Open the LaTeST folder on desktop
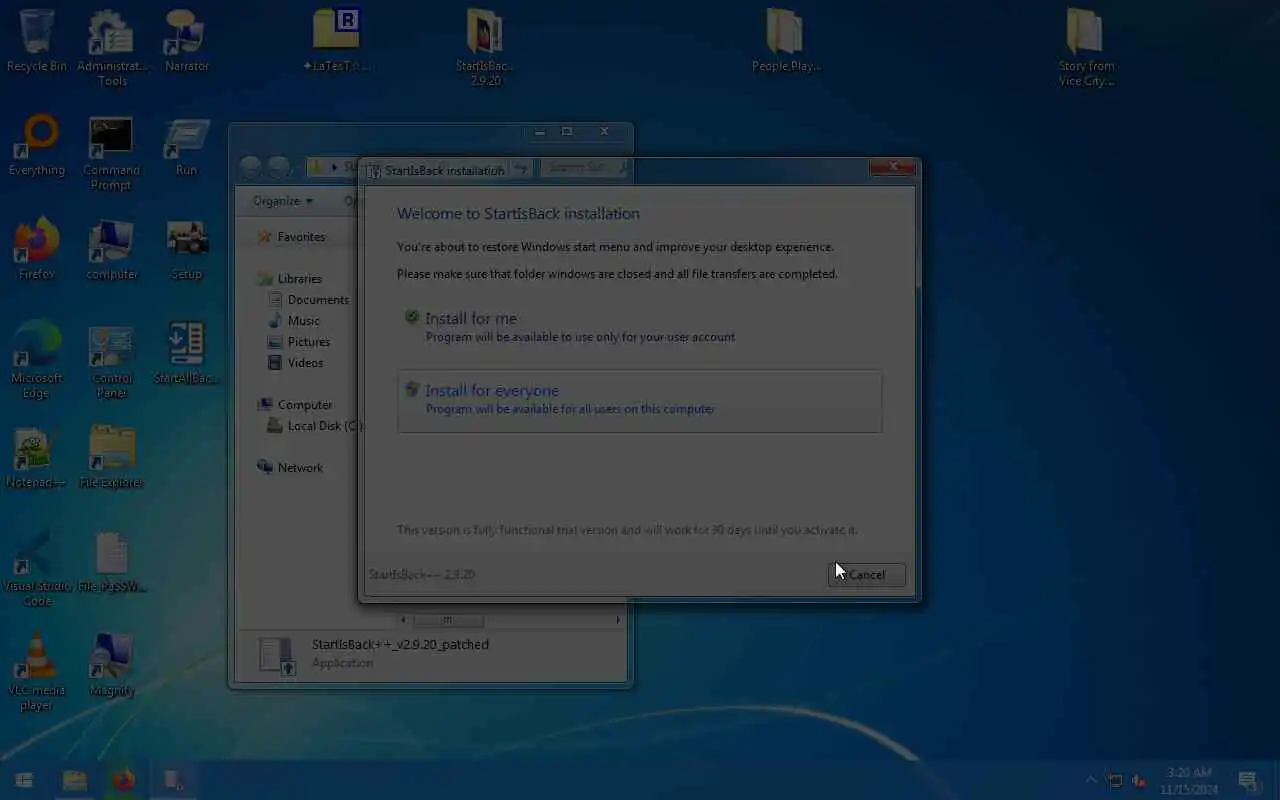Screen dimensions: 1280x800 pyautogui.click(x=336, y=40)
